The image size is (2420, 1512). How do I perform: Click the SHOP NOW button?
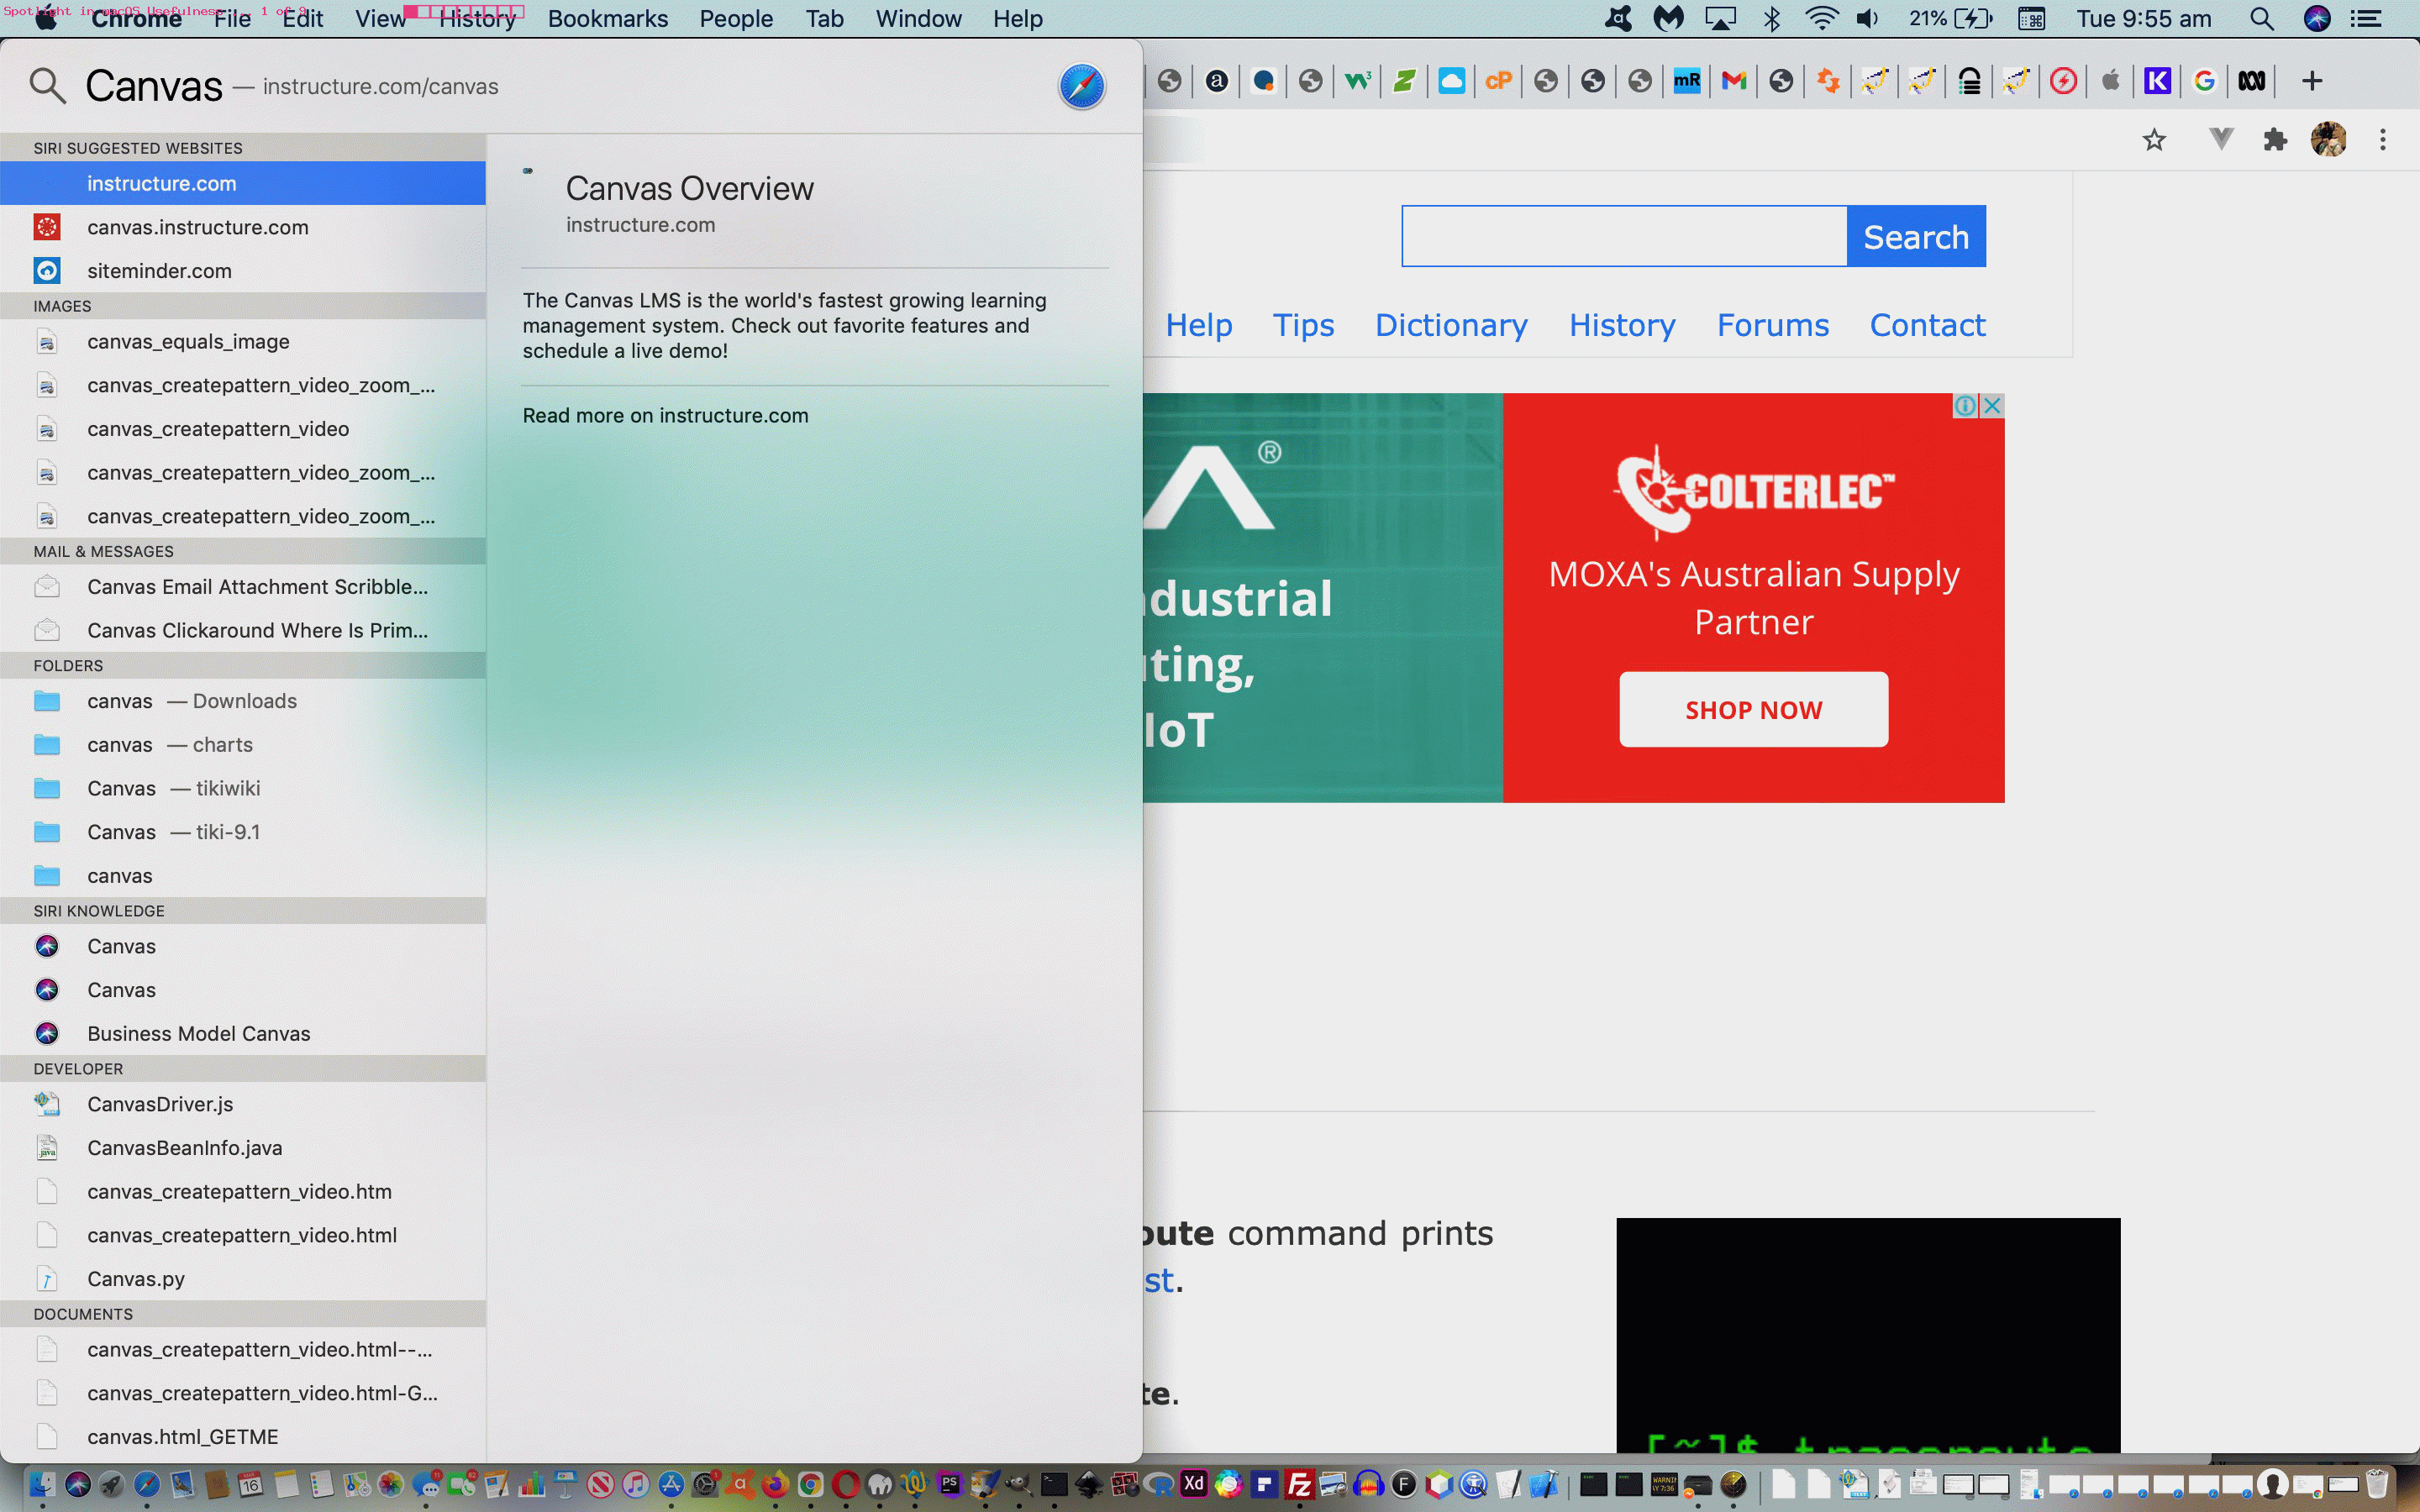1753,709
